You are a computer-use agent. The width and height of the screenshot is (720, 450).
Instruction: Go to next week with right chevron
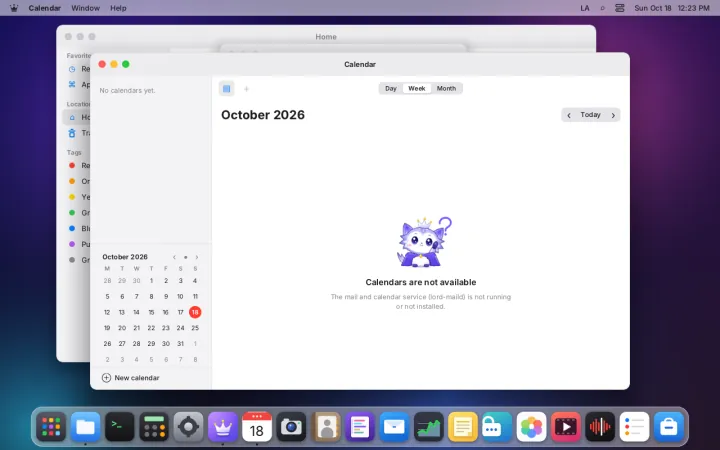tap(613, 115)
